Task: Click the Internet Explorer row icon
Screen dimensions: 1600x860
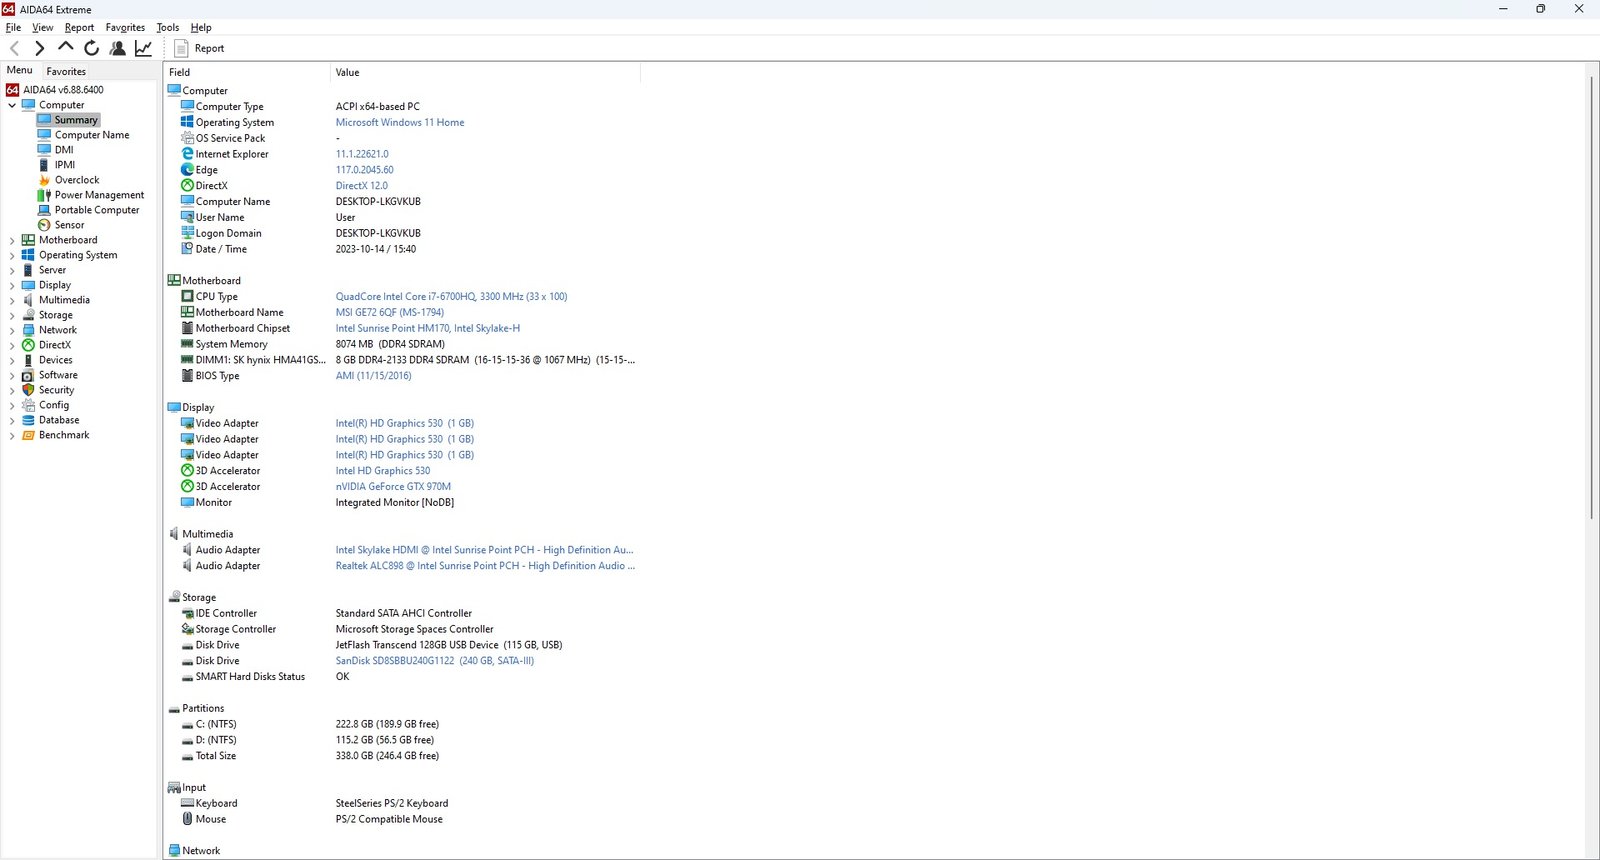Action: [187, 154]
